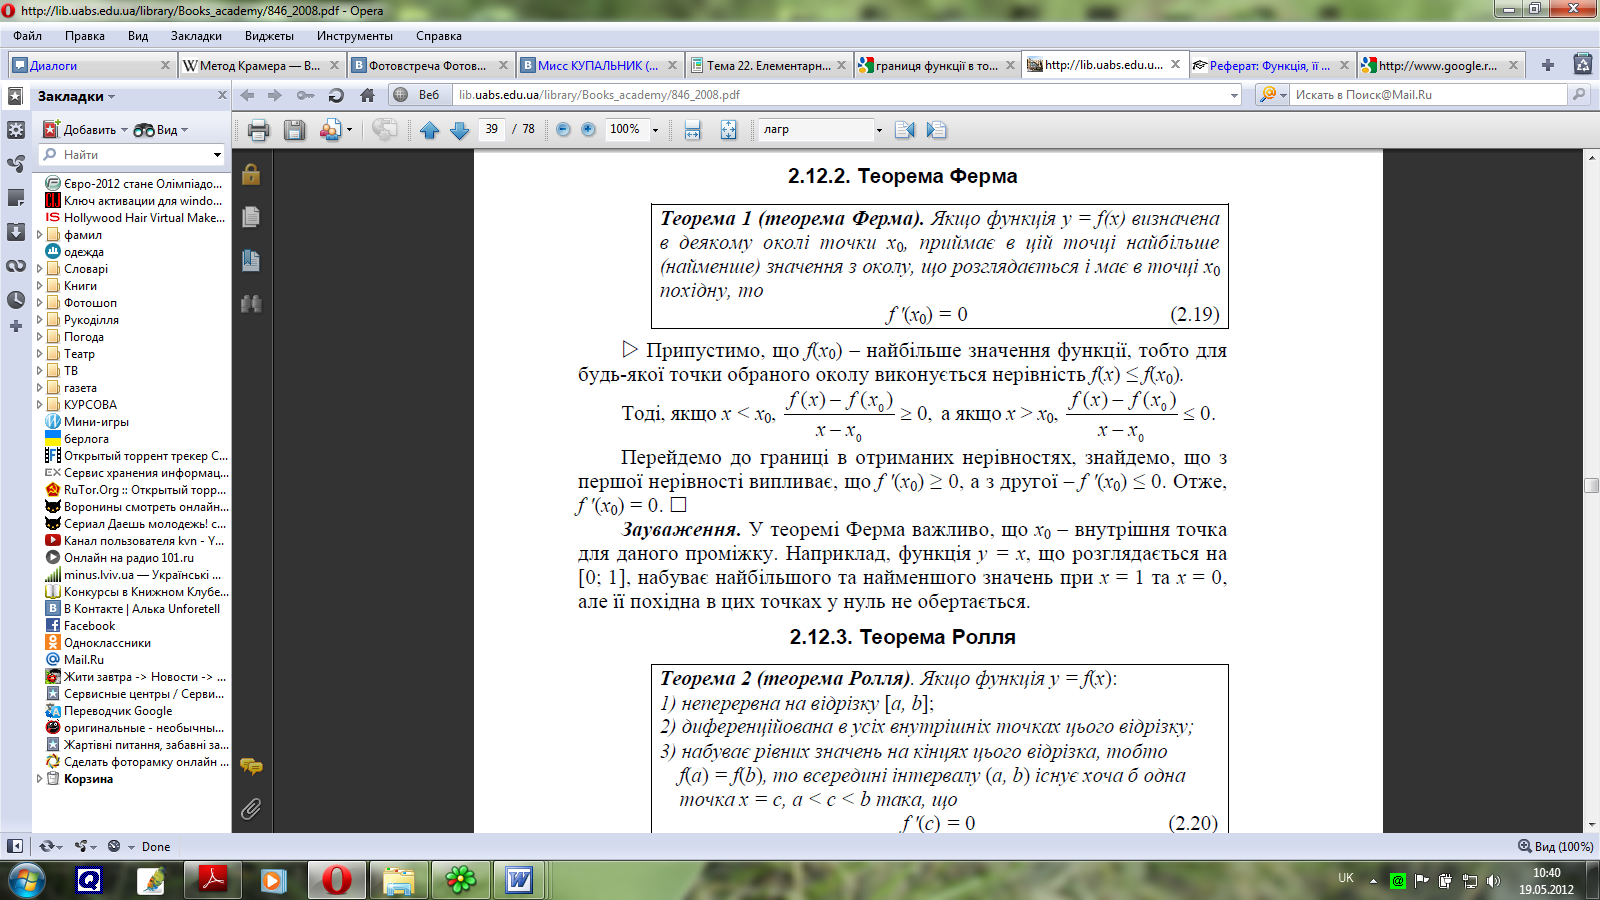The image size is (1600, 900).
Task: Go to next PDF page arrow
Action: [460, 130]
